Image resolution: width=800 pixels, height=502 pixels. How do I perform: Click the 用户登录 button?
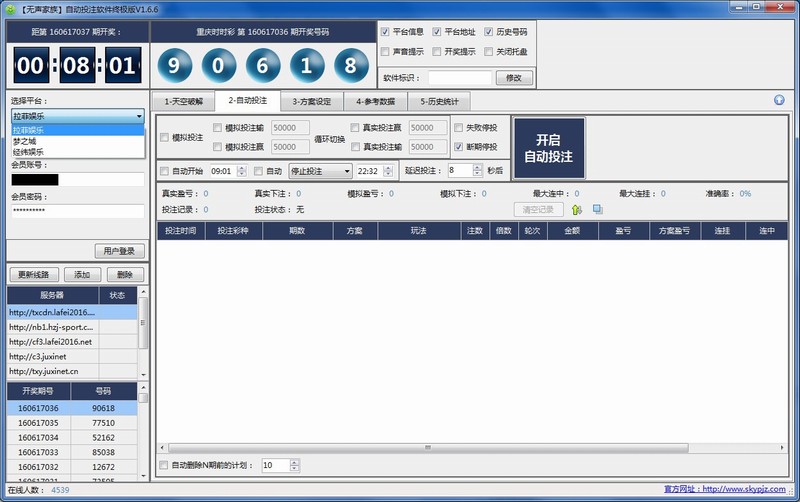coord(120,250)
